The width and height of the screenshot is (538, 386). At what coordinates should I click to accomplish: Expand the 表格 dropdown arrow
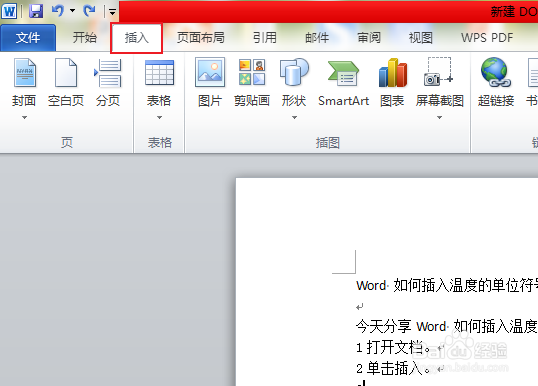point(159,118)
